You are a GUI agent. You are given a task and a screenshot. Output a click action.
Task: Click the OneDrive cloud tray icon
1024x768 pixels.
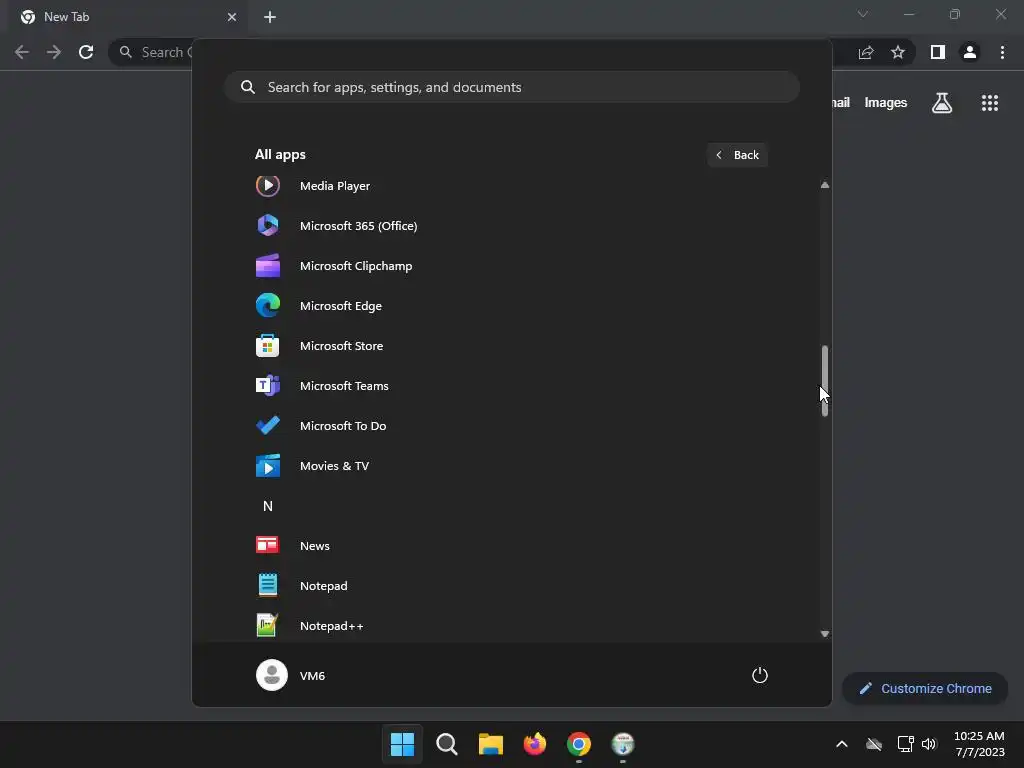tap(874, 744)
